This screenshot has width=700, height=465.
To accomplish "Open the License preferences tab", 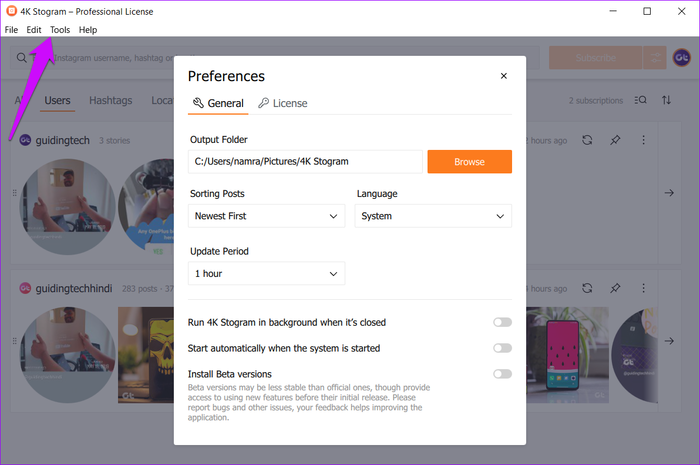I will (x=283, y=103).
